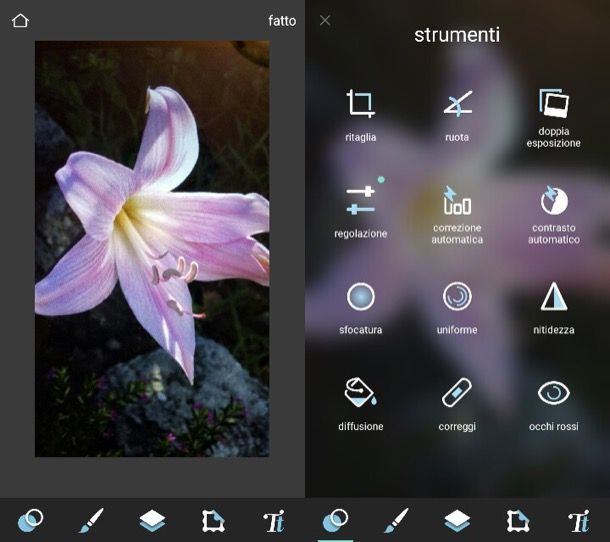Tap the 'ruota' label
The width and height of the screenshot is (610, 542).
click(x=457, y=137)
